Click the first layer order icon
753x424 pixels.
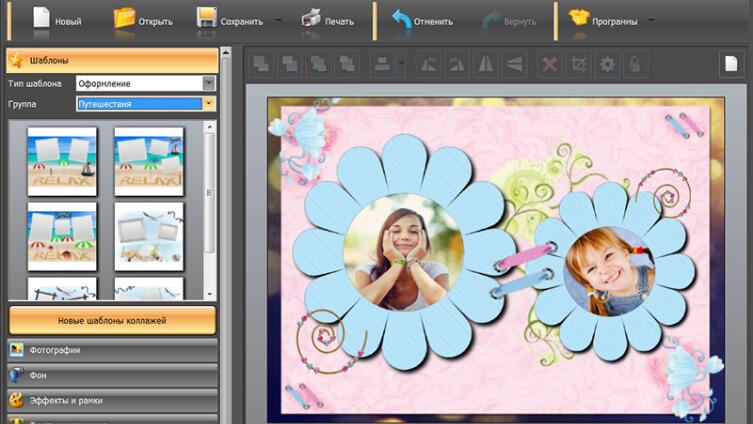coord(262,65)
